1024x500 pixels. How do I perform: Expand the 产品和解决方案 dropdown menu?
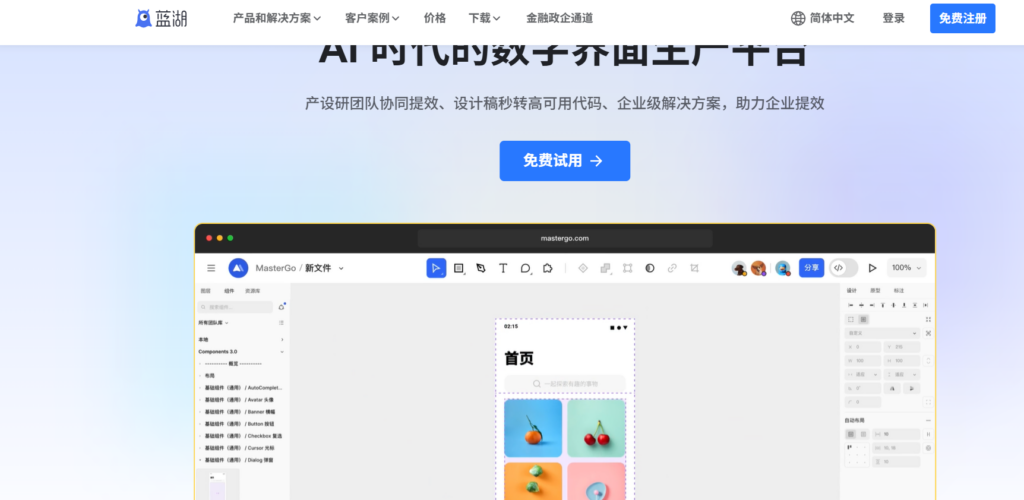[276, 18]
